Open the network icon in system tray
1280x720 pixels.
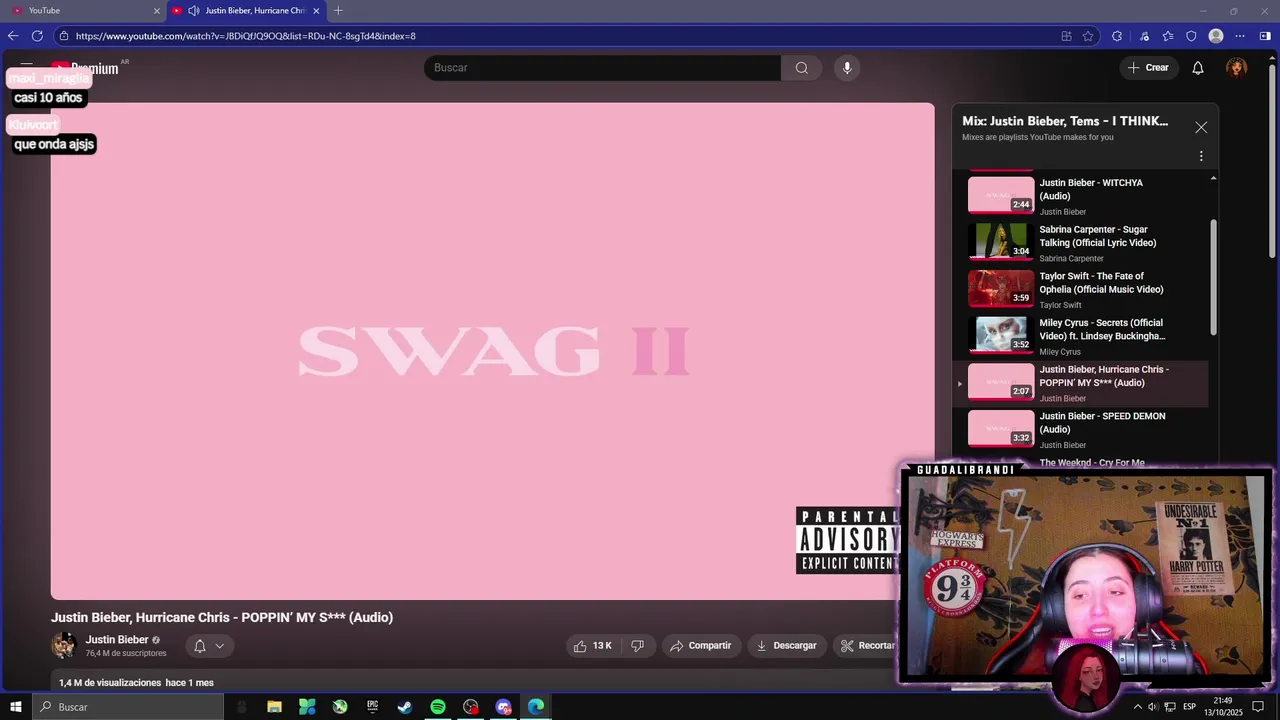pos(1170,707)
